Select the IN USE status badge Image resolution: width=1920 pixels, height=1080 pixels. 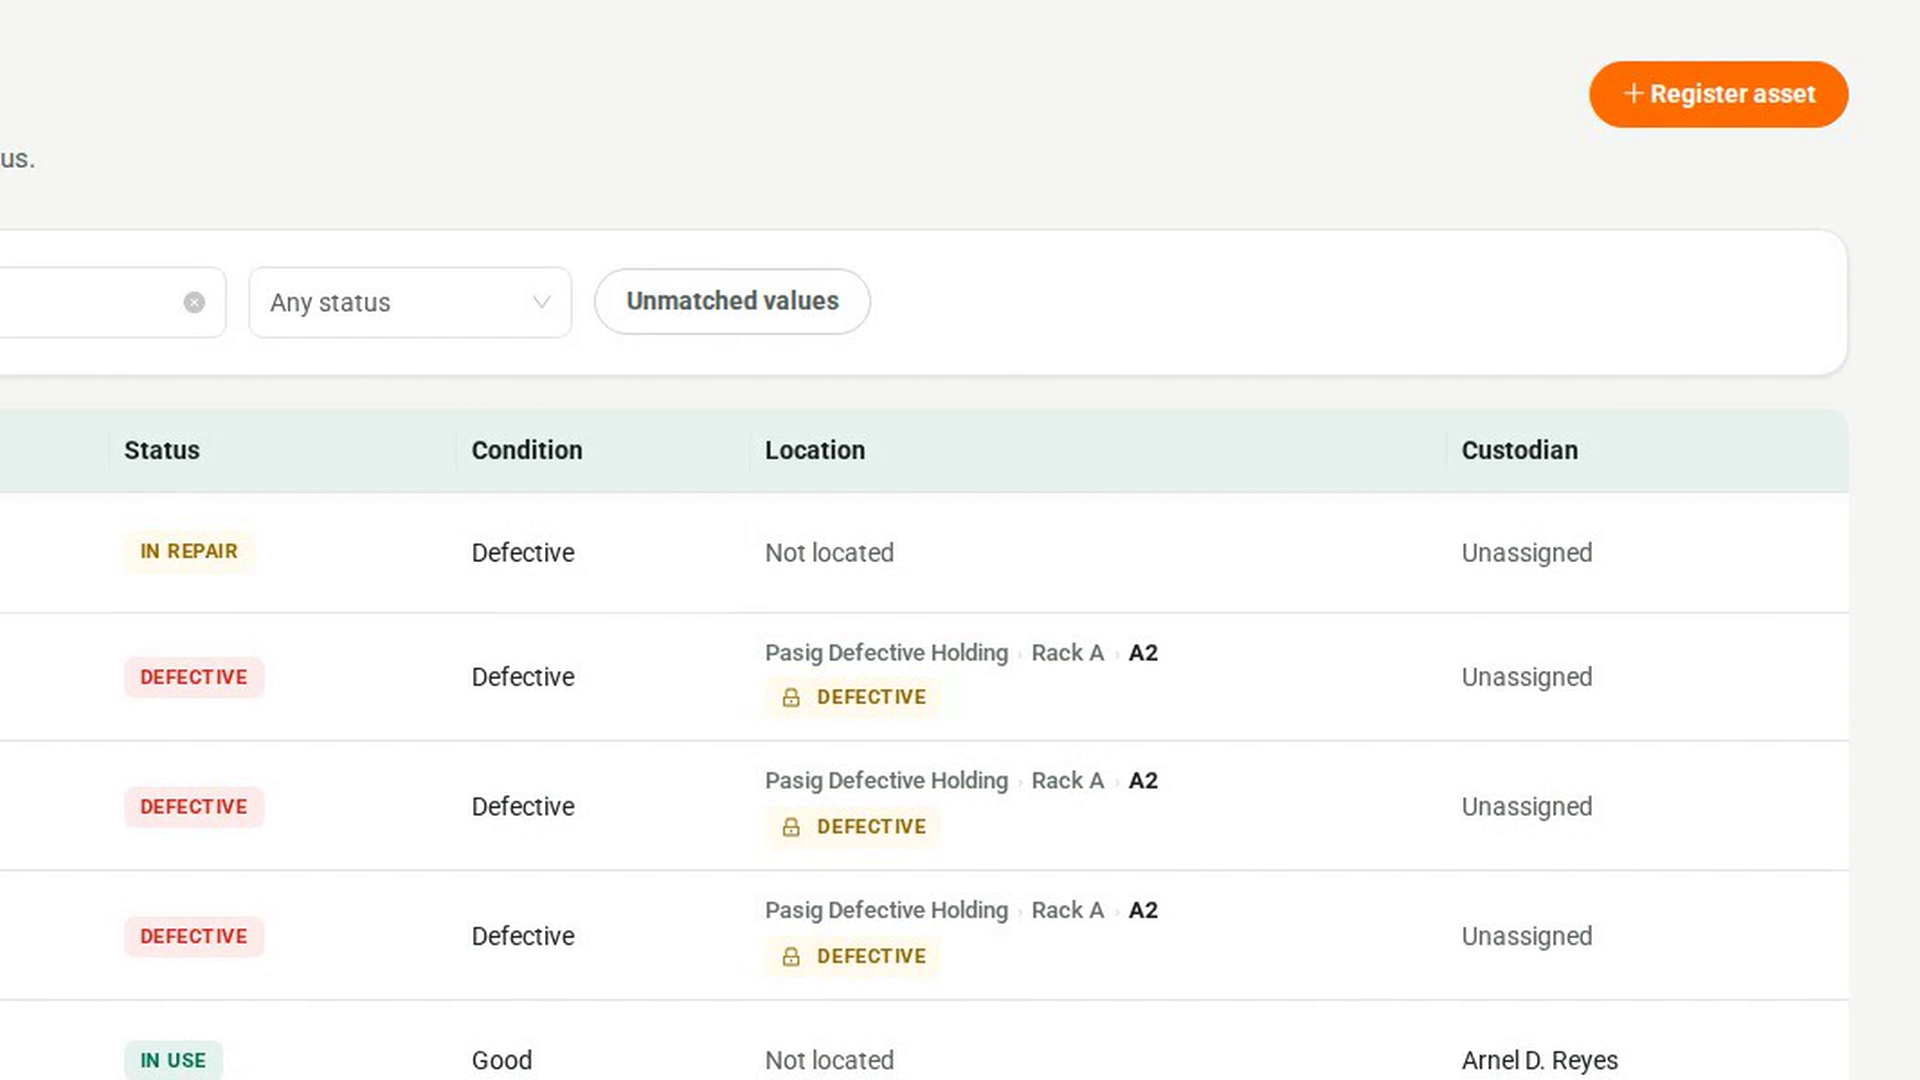[x=173, y=1060]
